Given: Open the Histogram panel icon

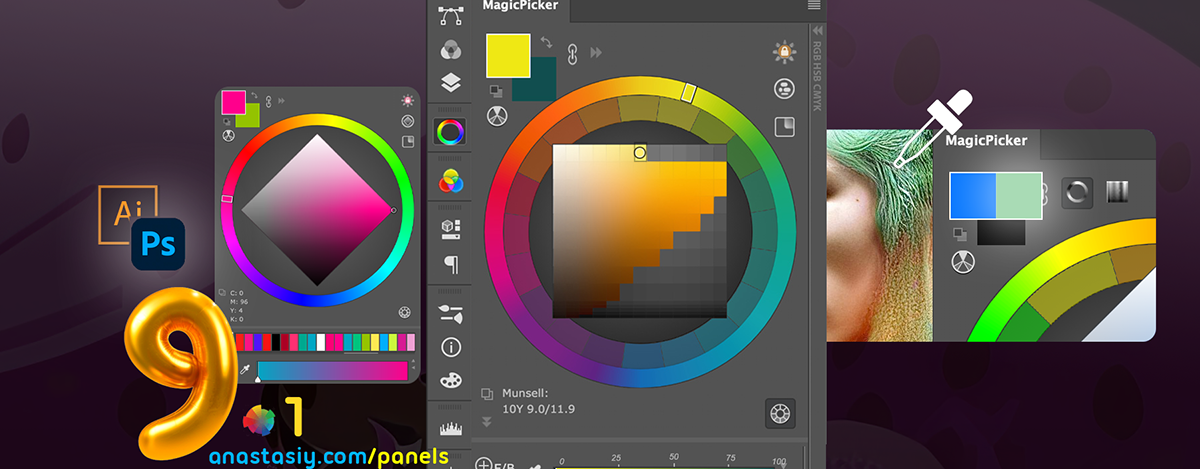Looking at the screenshot, I should coord(450,428).
